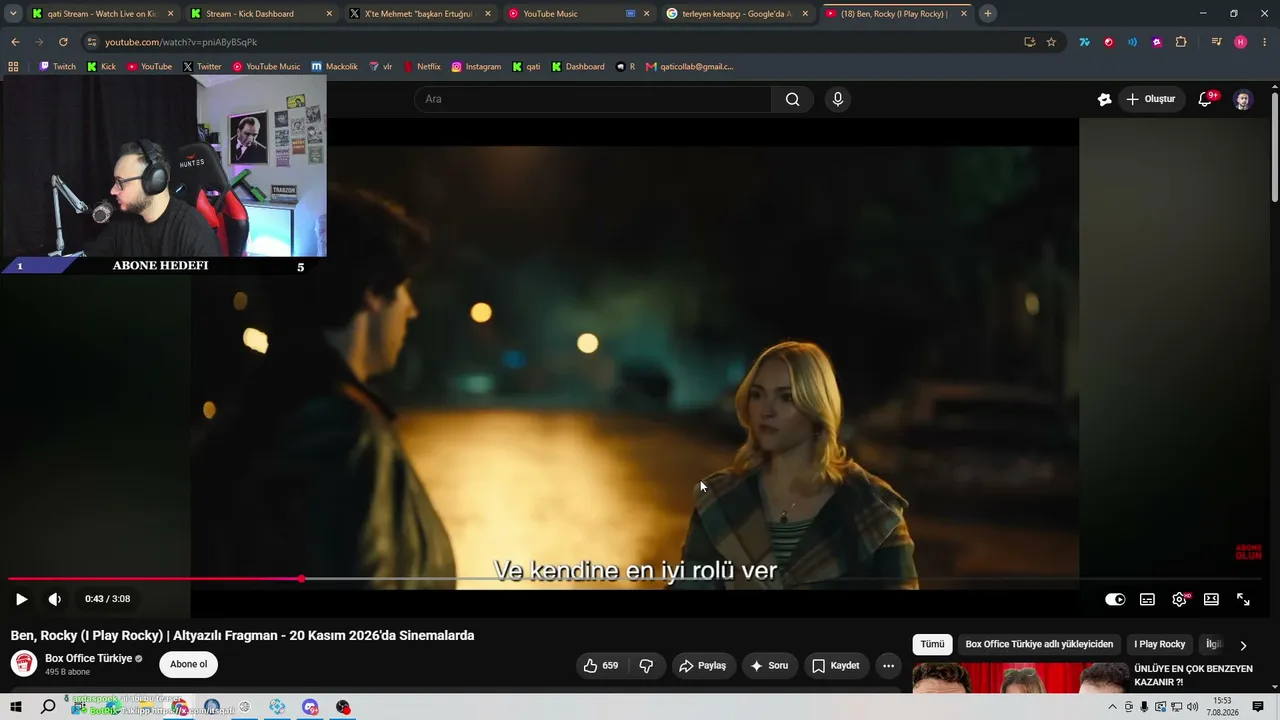The height and width of the screenshot is (720, 1280).
Task: Open the Oluştur create menu
Action: (x=1150, y=99)
